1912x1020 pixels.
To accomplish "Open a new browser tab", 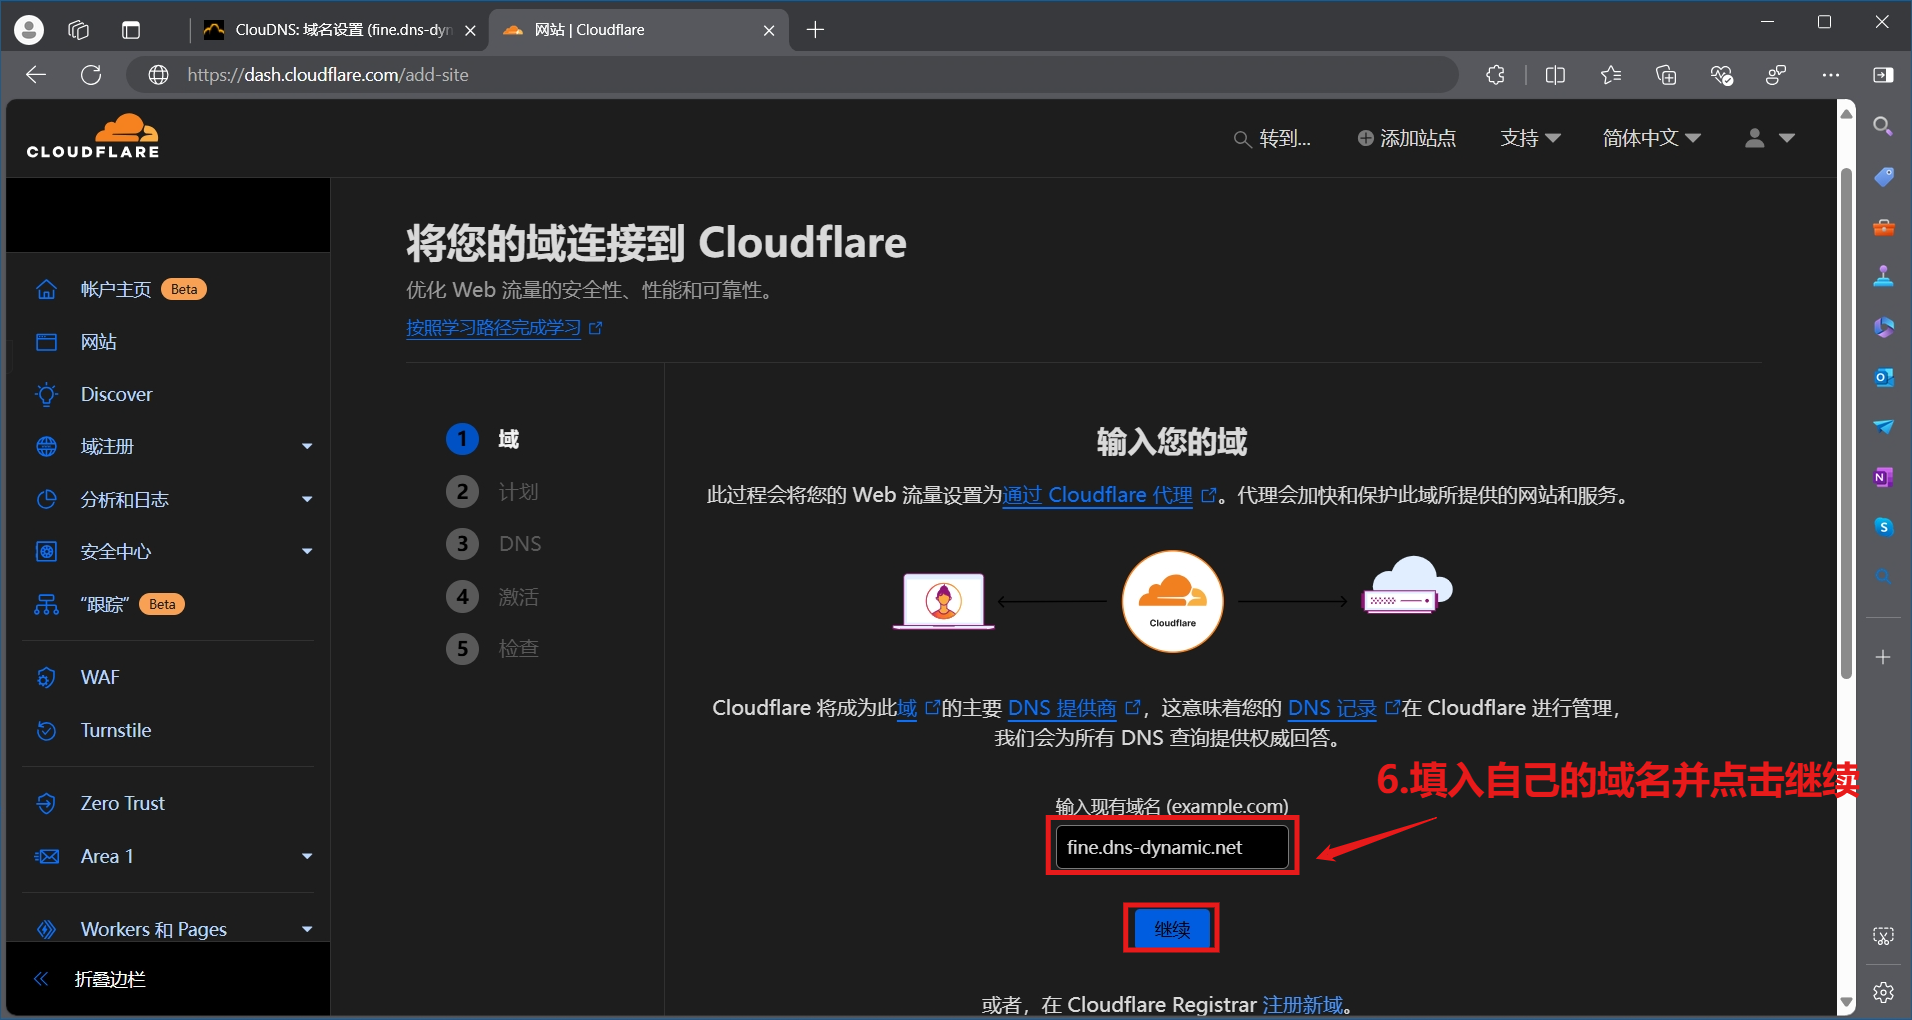I will [x=815, y=30].
